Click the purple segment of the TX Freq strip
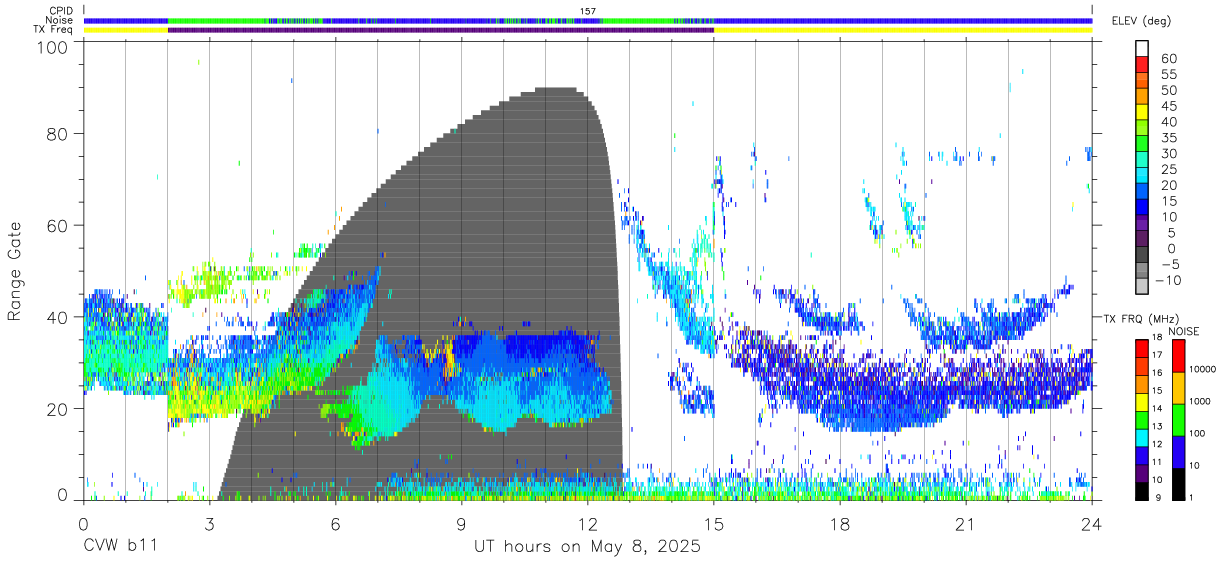The image size is (1228, 567). (440, 30)
